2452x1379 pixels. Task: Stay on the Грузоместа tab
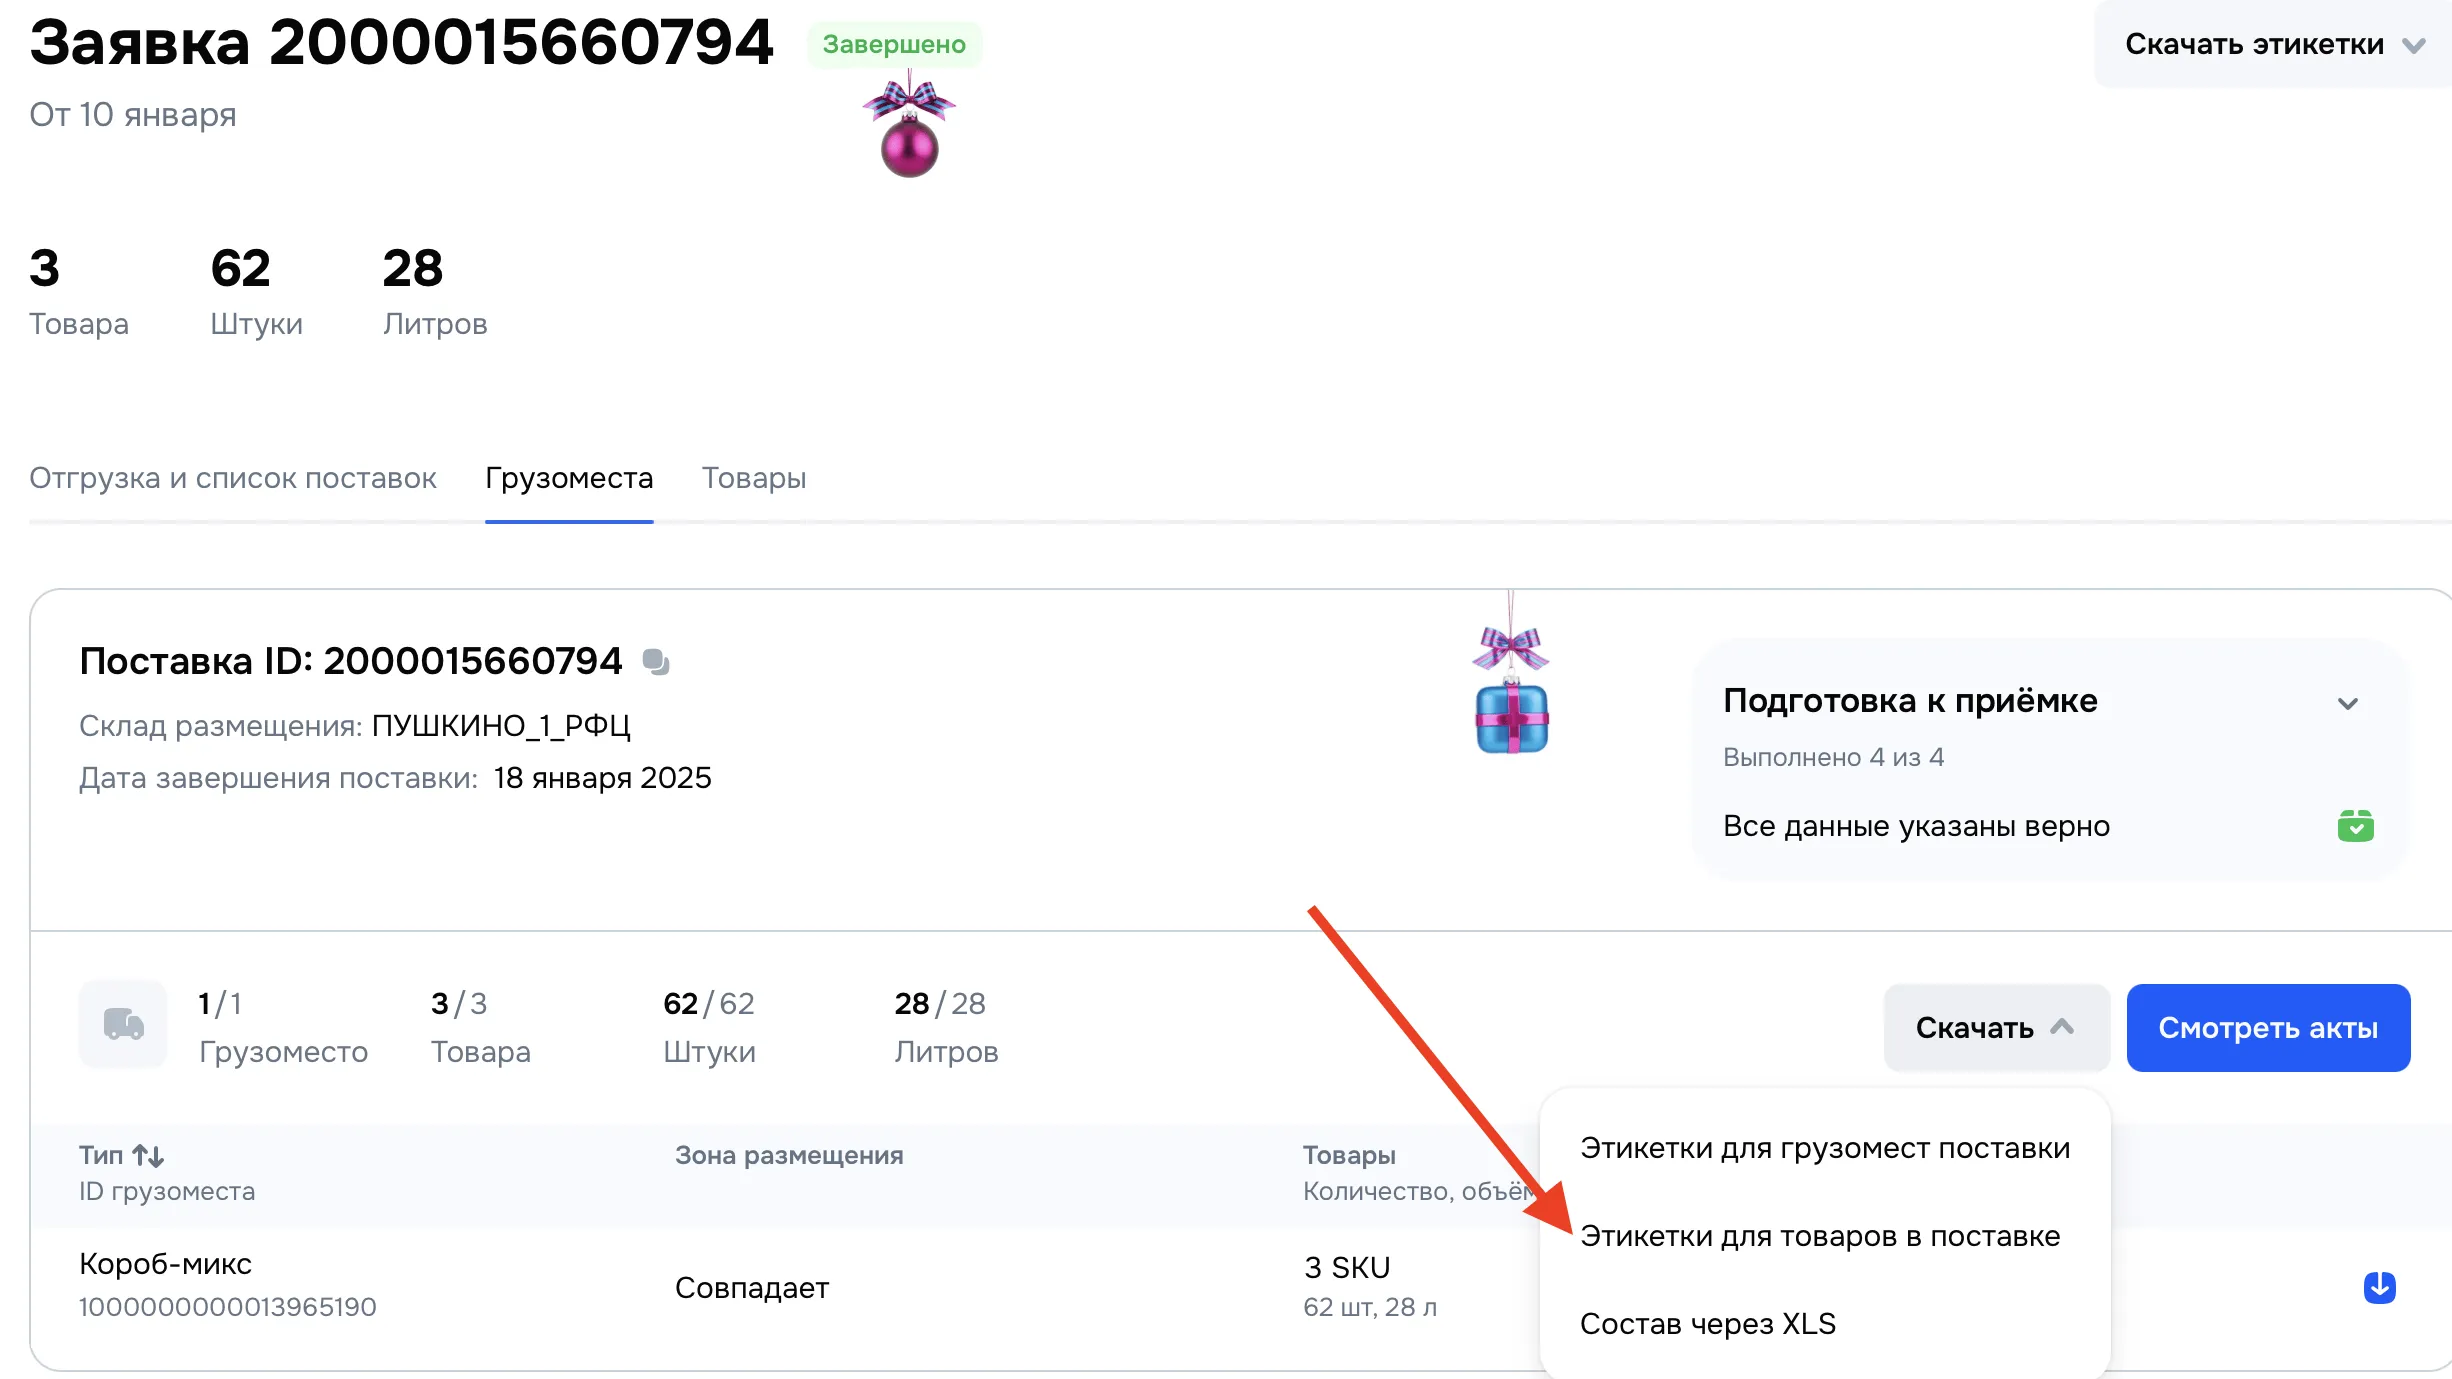click(568, 479)
